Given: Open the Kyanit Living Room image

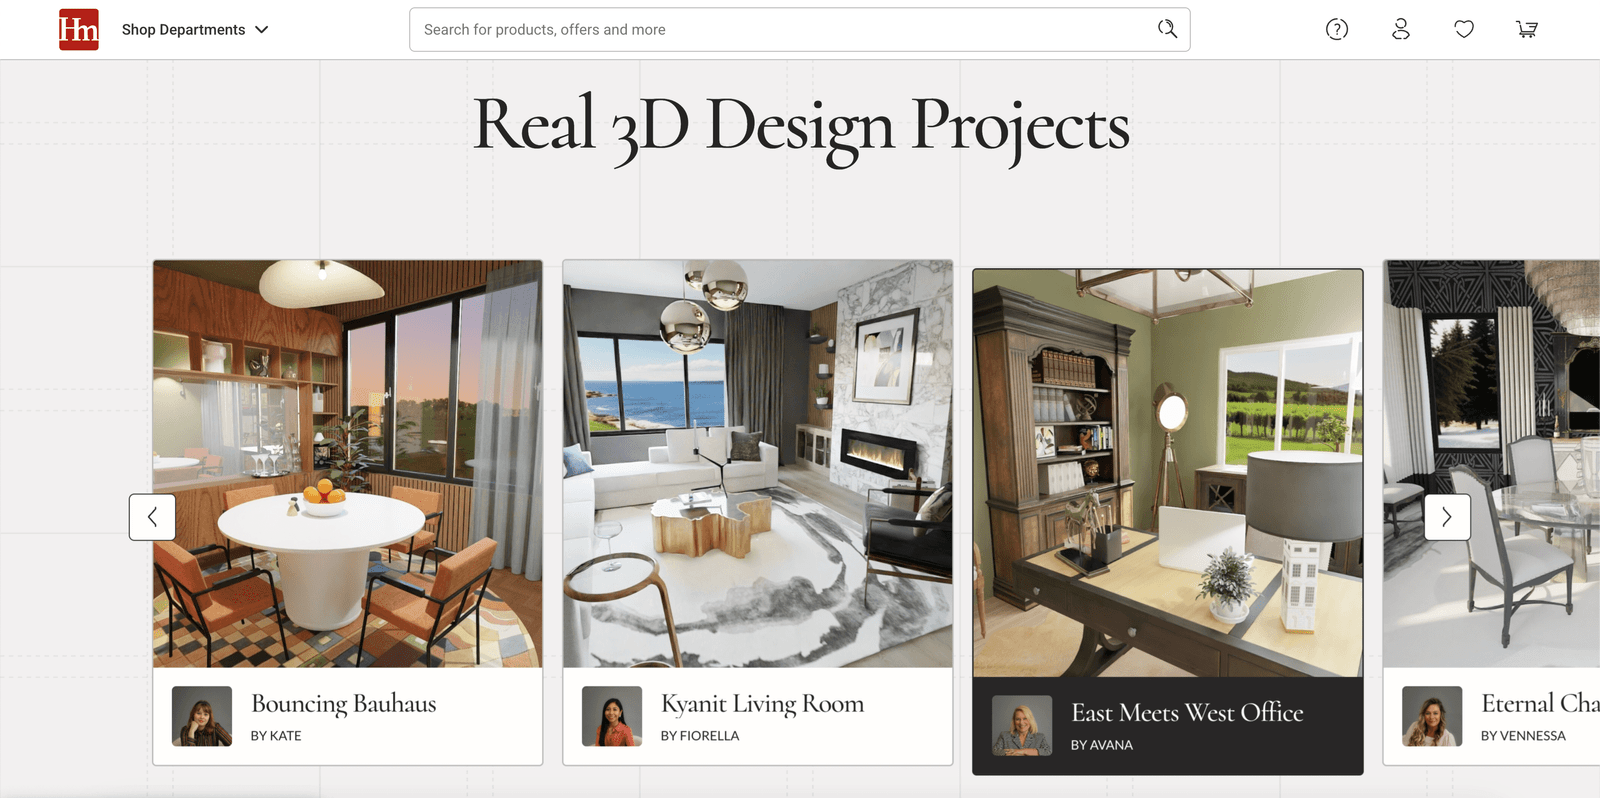Looking at the screenshot, I should click(x=758, y=464).
